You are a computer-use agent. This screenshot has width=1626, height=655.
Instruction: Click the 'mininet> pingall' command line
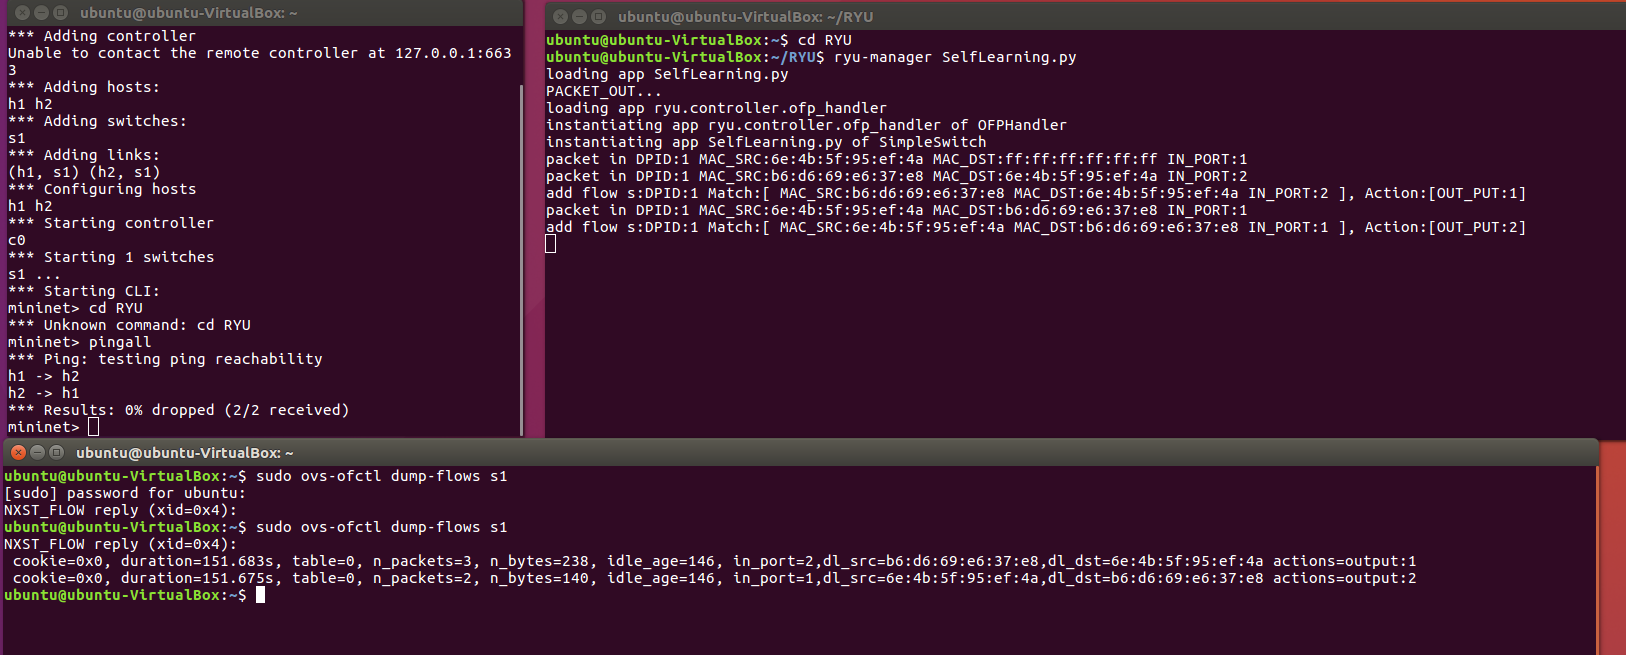pos(80,342)
